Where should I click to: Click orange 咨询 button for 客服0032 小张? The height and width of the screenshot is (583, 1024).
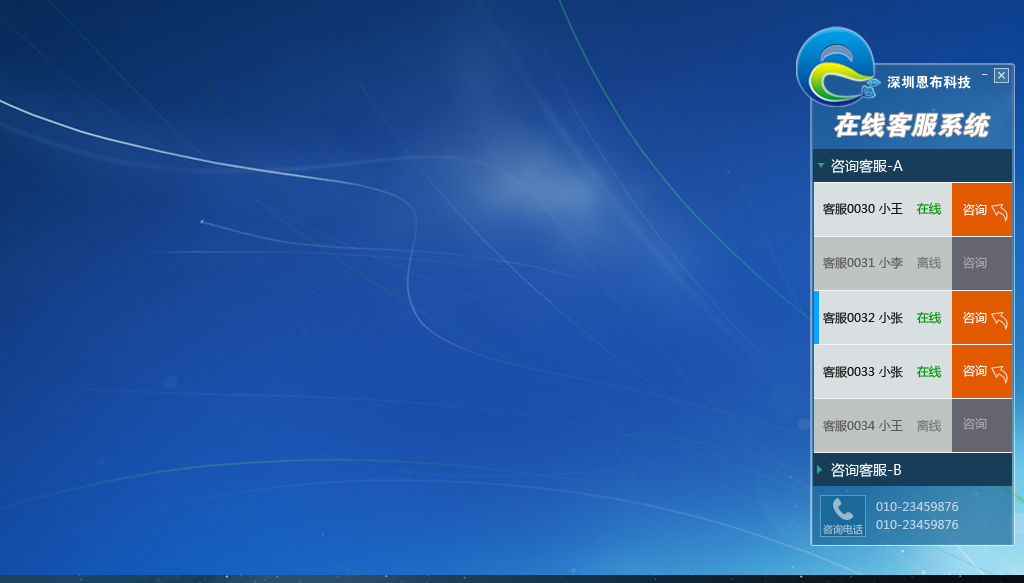(x=982, y=318)
